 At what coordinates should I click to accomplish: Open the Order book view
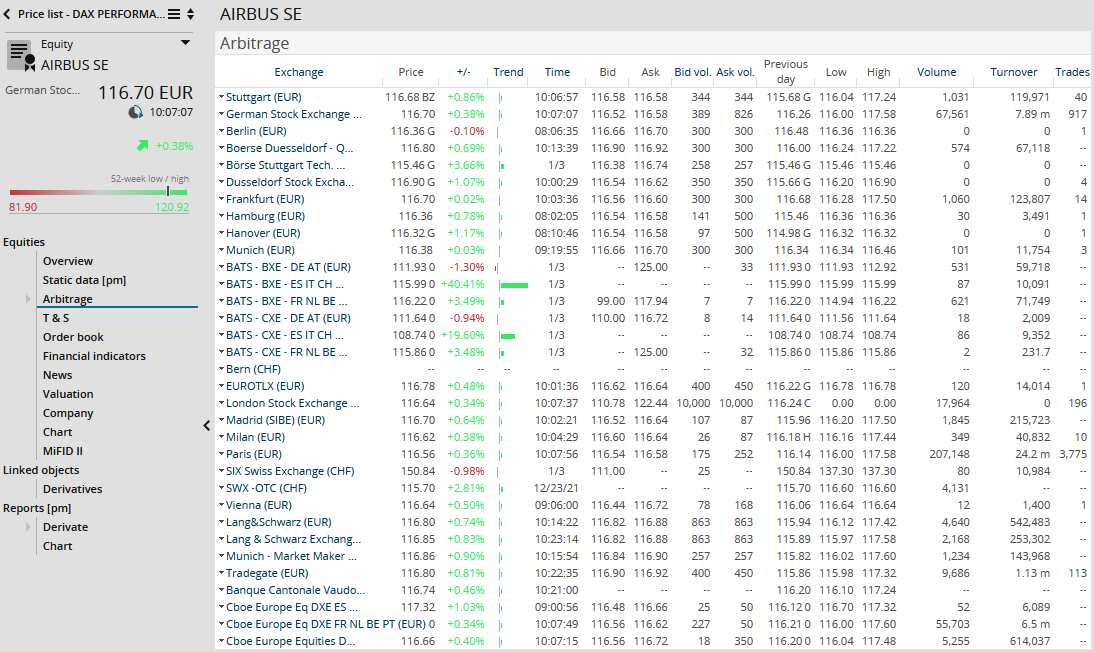(73, 337)
